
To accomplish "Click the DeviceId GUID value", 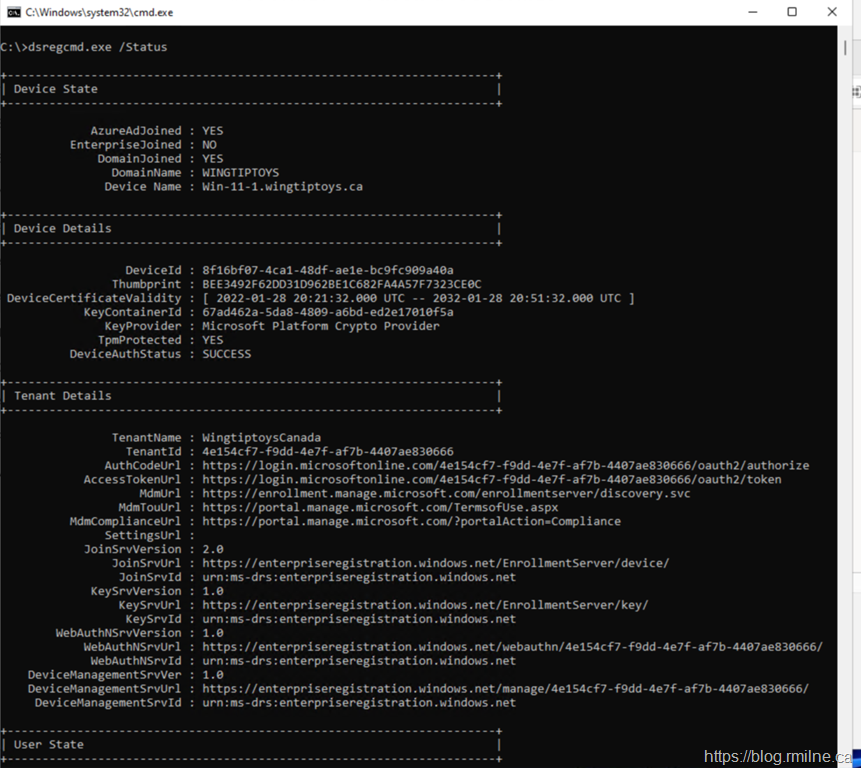I will (327, 270).
